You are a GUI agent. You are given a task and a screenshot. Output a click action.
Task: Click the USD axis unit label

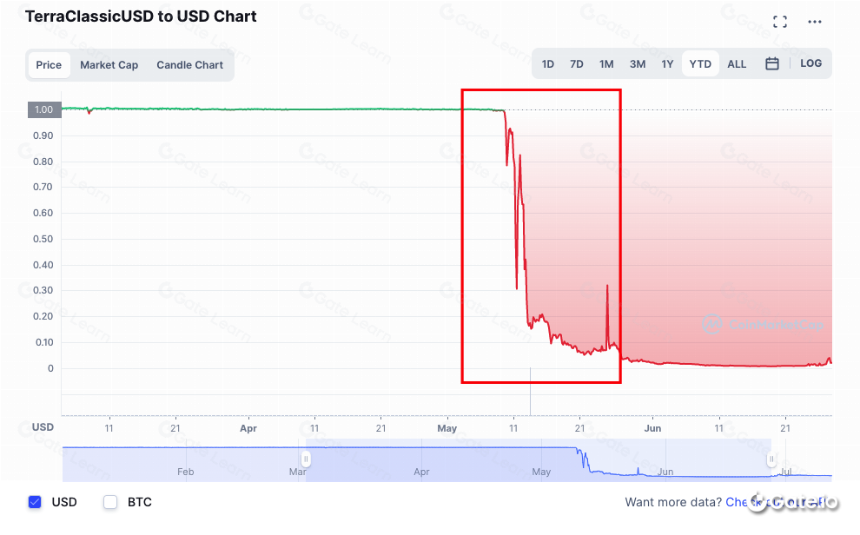coord(43,427)
